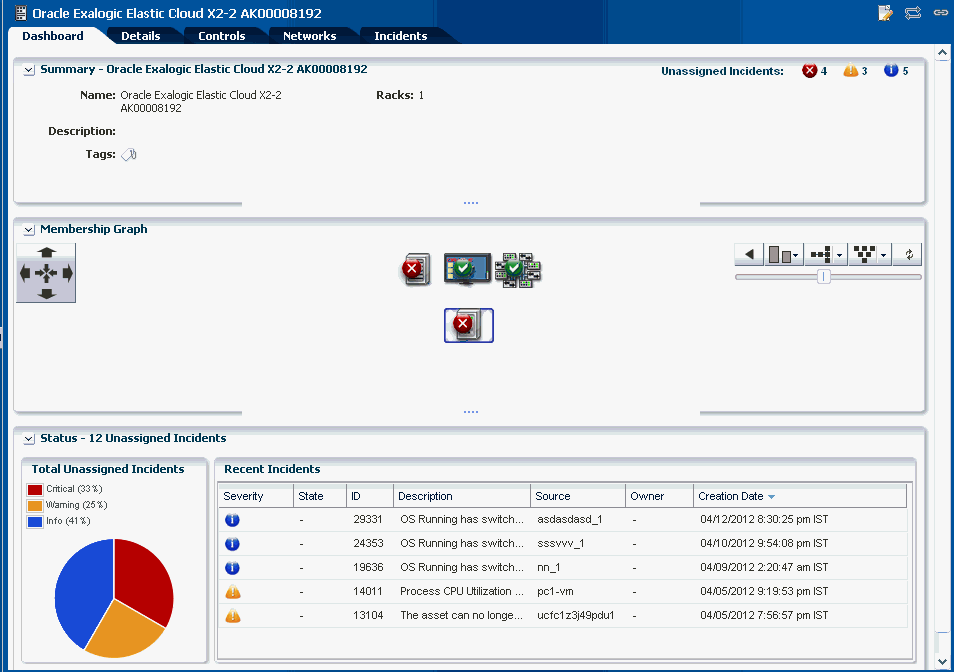The height and width of the screenshot is (672, 954).
Task: Click the refresh graph button
Action: point(909,255)
